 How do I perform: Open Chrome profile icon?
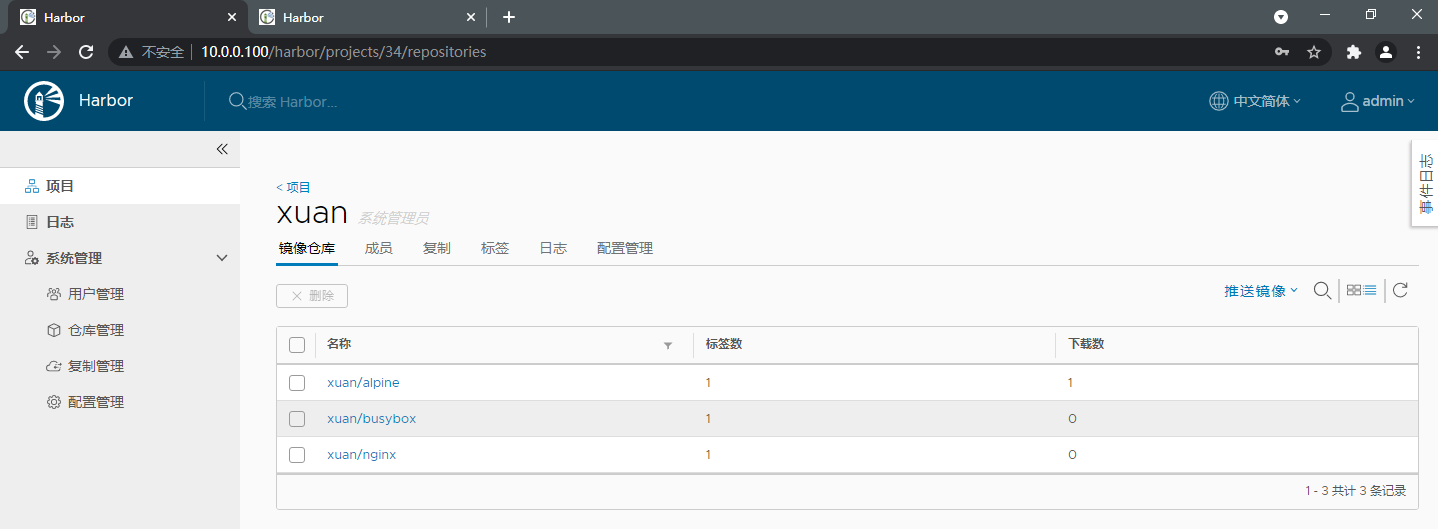pos(1386,52)
